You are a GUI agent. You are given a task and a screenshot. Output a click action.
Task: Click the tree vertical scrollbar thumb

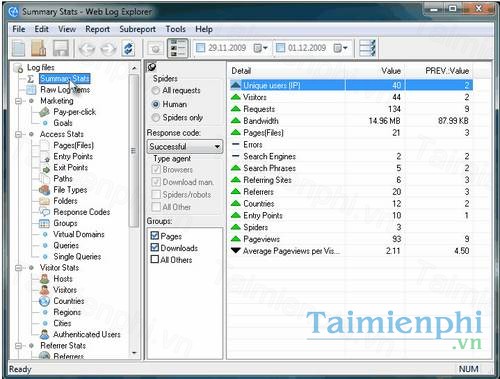point(134,151)
